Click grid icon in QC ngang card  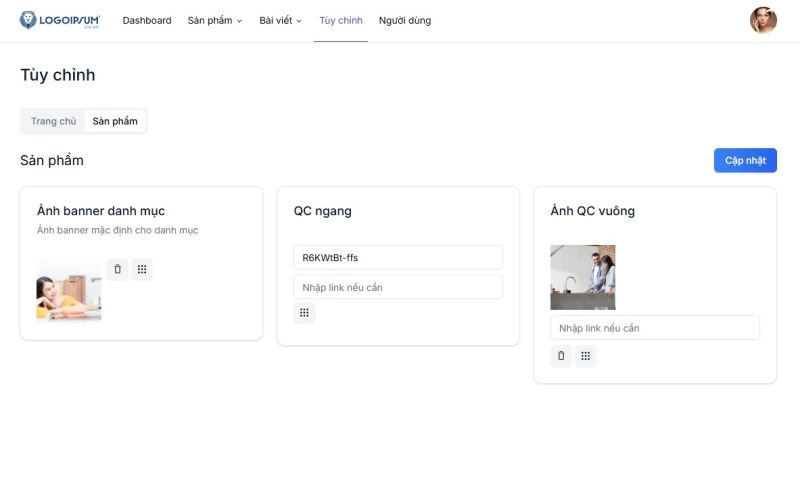pyautogui.click(x=304, y=313)
